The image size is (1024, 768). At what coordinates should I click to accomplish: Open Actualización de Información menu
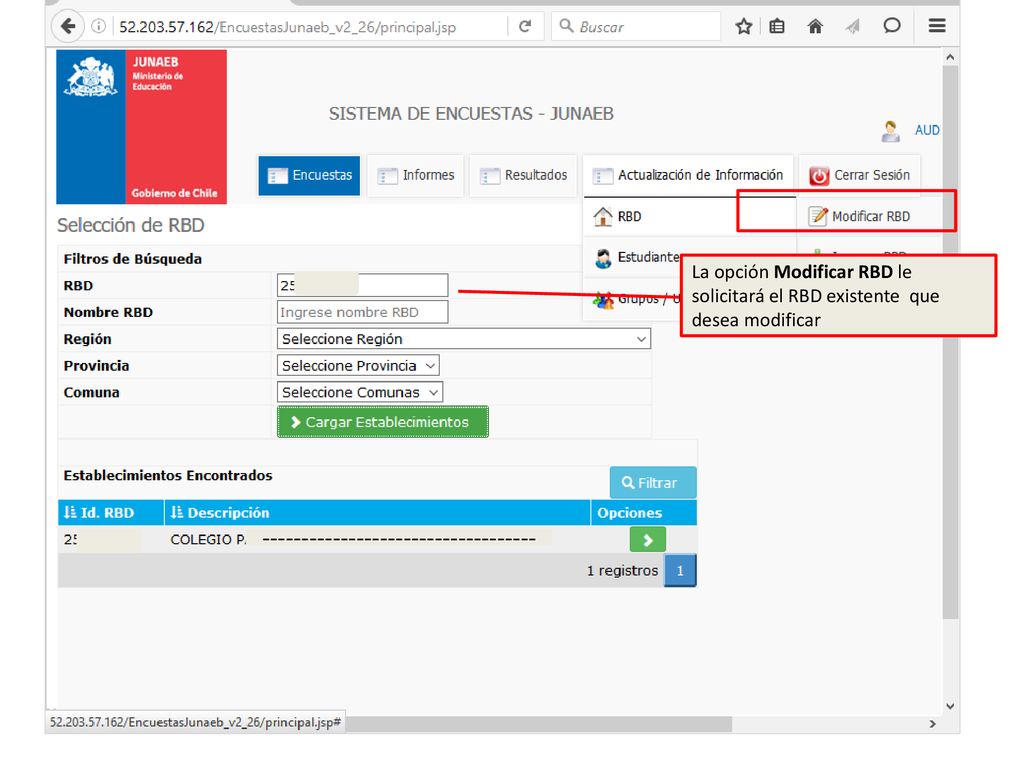[688, 176]
